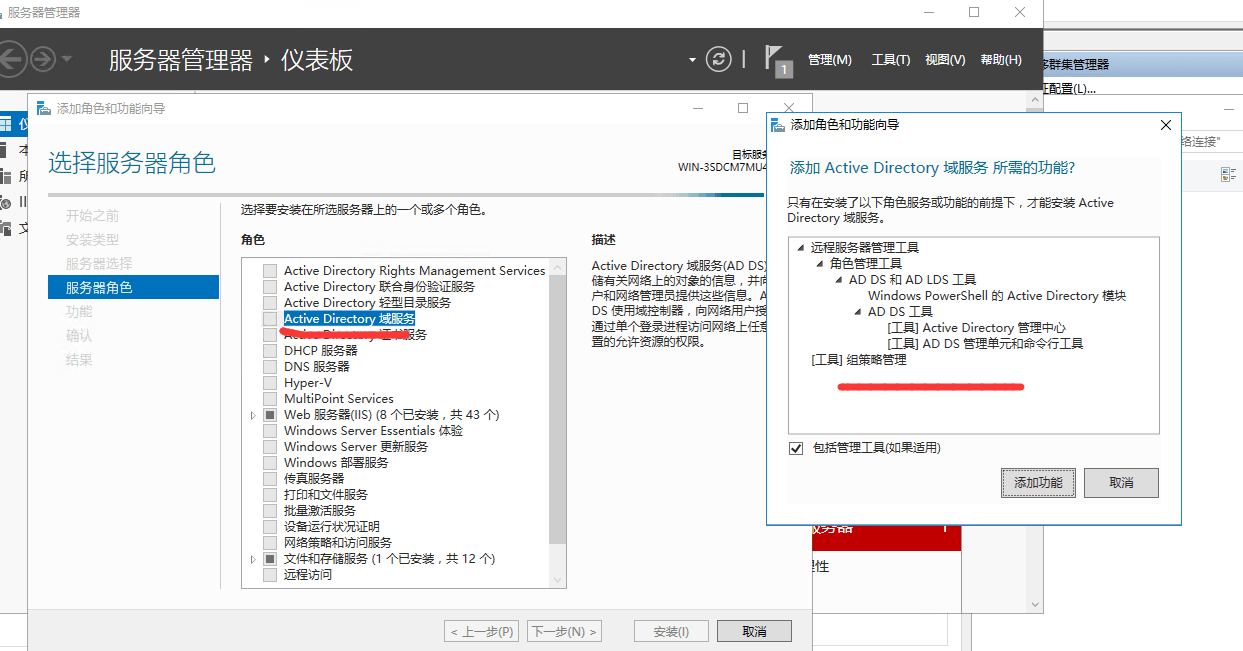Check the Active Directory 域服务 checkbox
This screenshot has height=651, width=1243.
[x=270, y=319]
